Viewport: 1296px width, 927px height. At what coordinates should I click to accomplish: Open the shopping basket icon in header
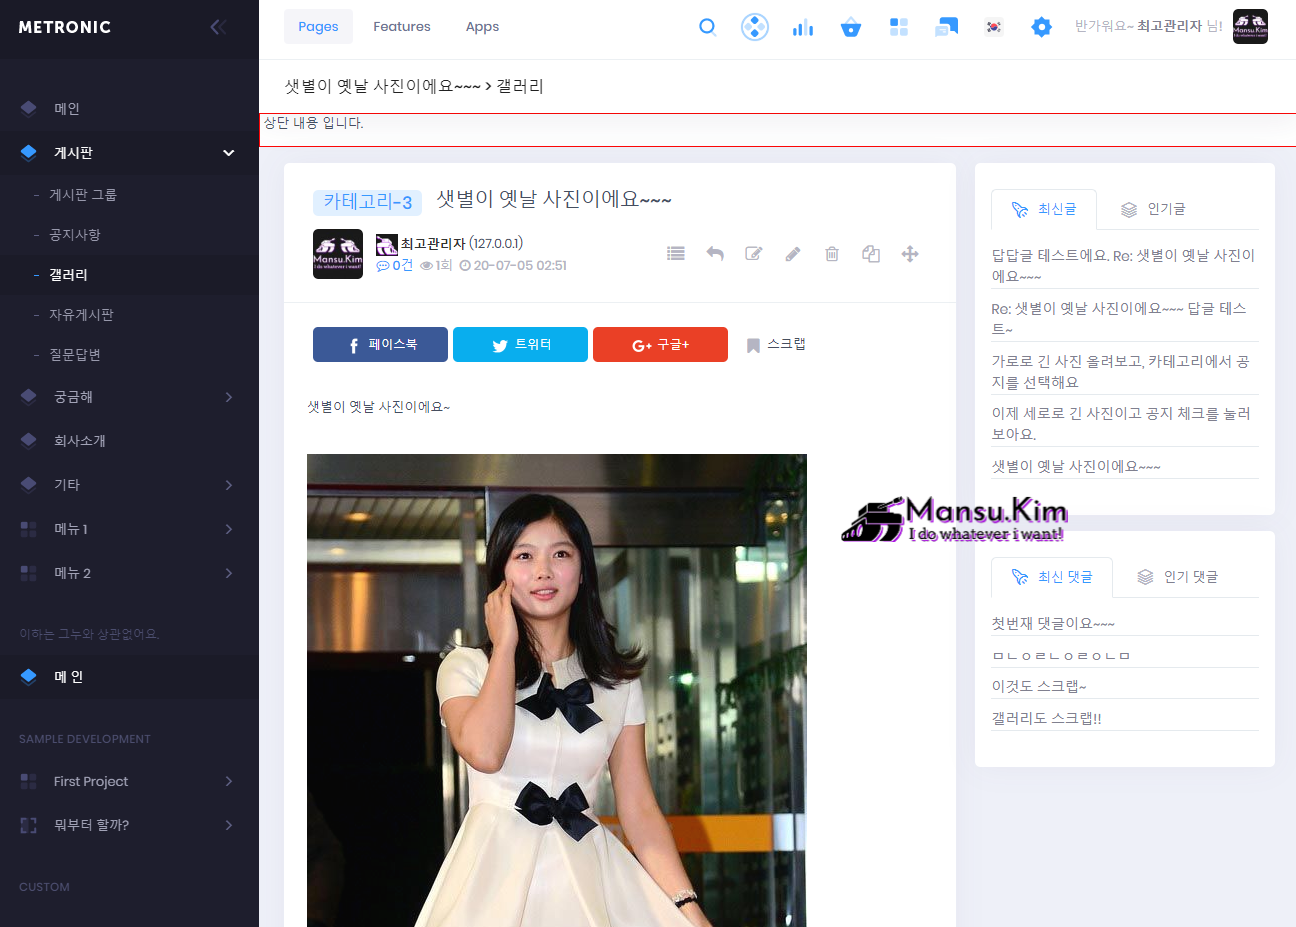(850, 27)
